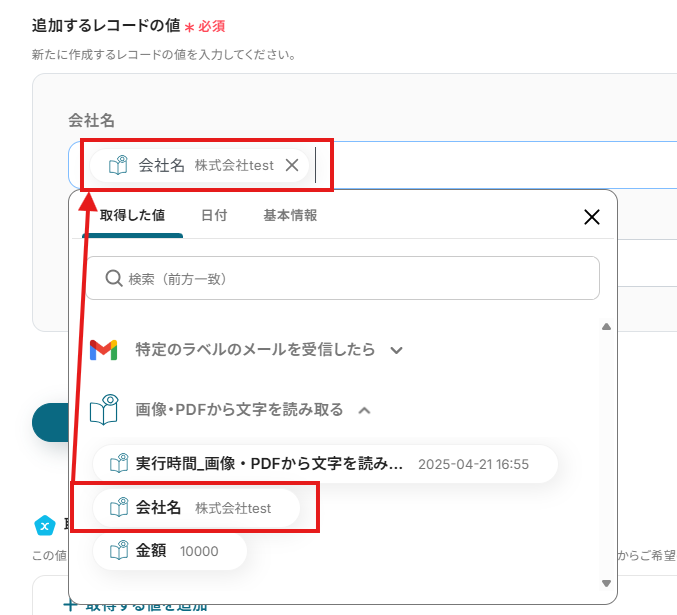Image resolution: width=677 pixels, height=615 pixels.
Task: Click the book icon inside the 会社名 chip
Action: (118, 165)
